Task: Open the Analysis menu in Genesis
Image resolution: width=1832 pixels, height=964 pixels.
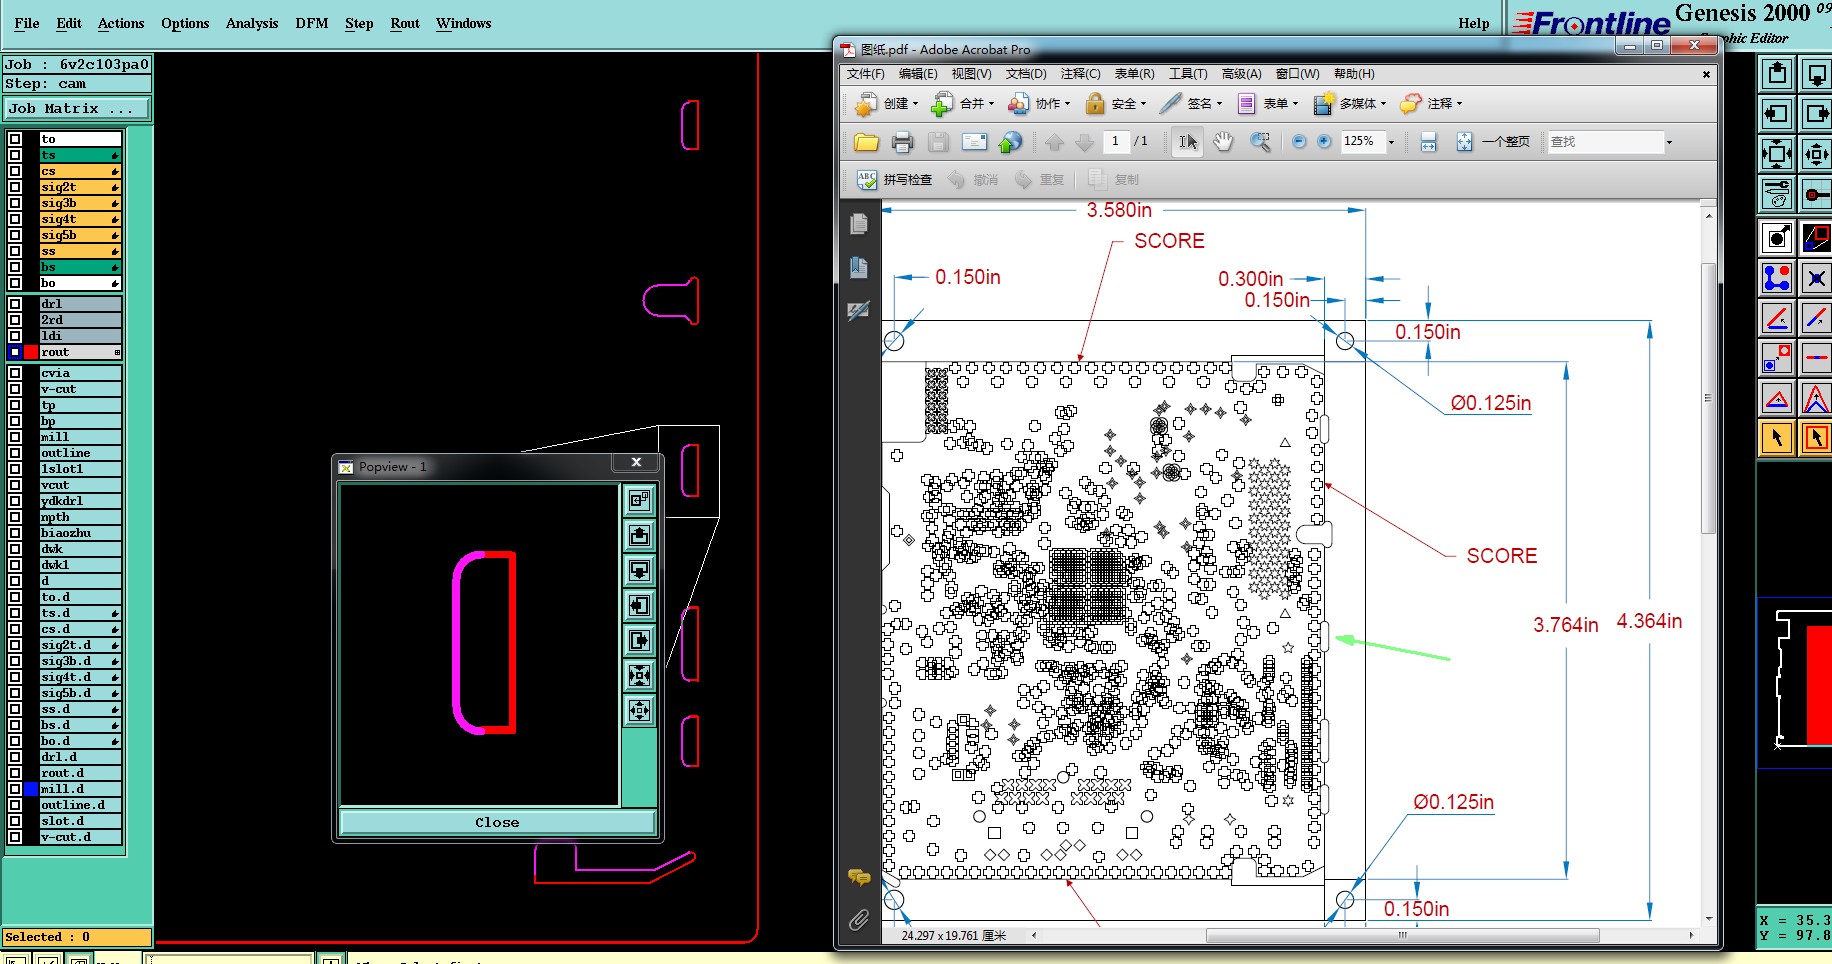Action: pyautogui.click(x=252, y=23)
